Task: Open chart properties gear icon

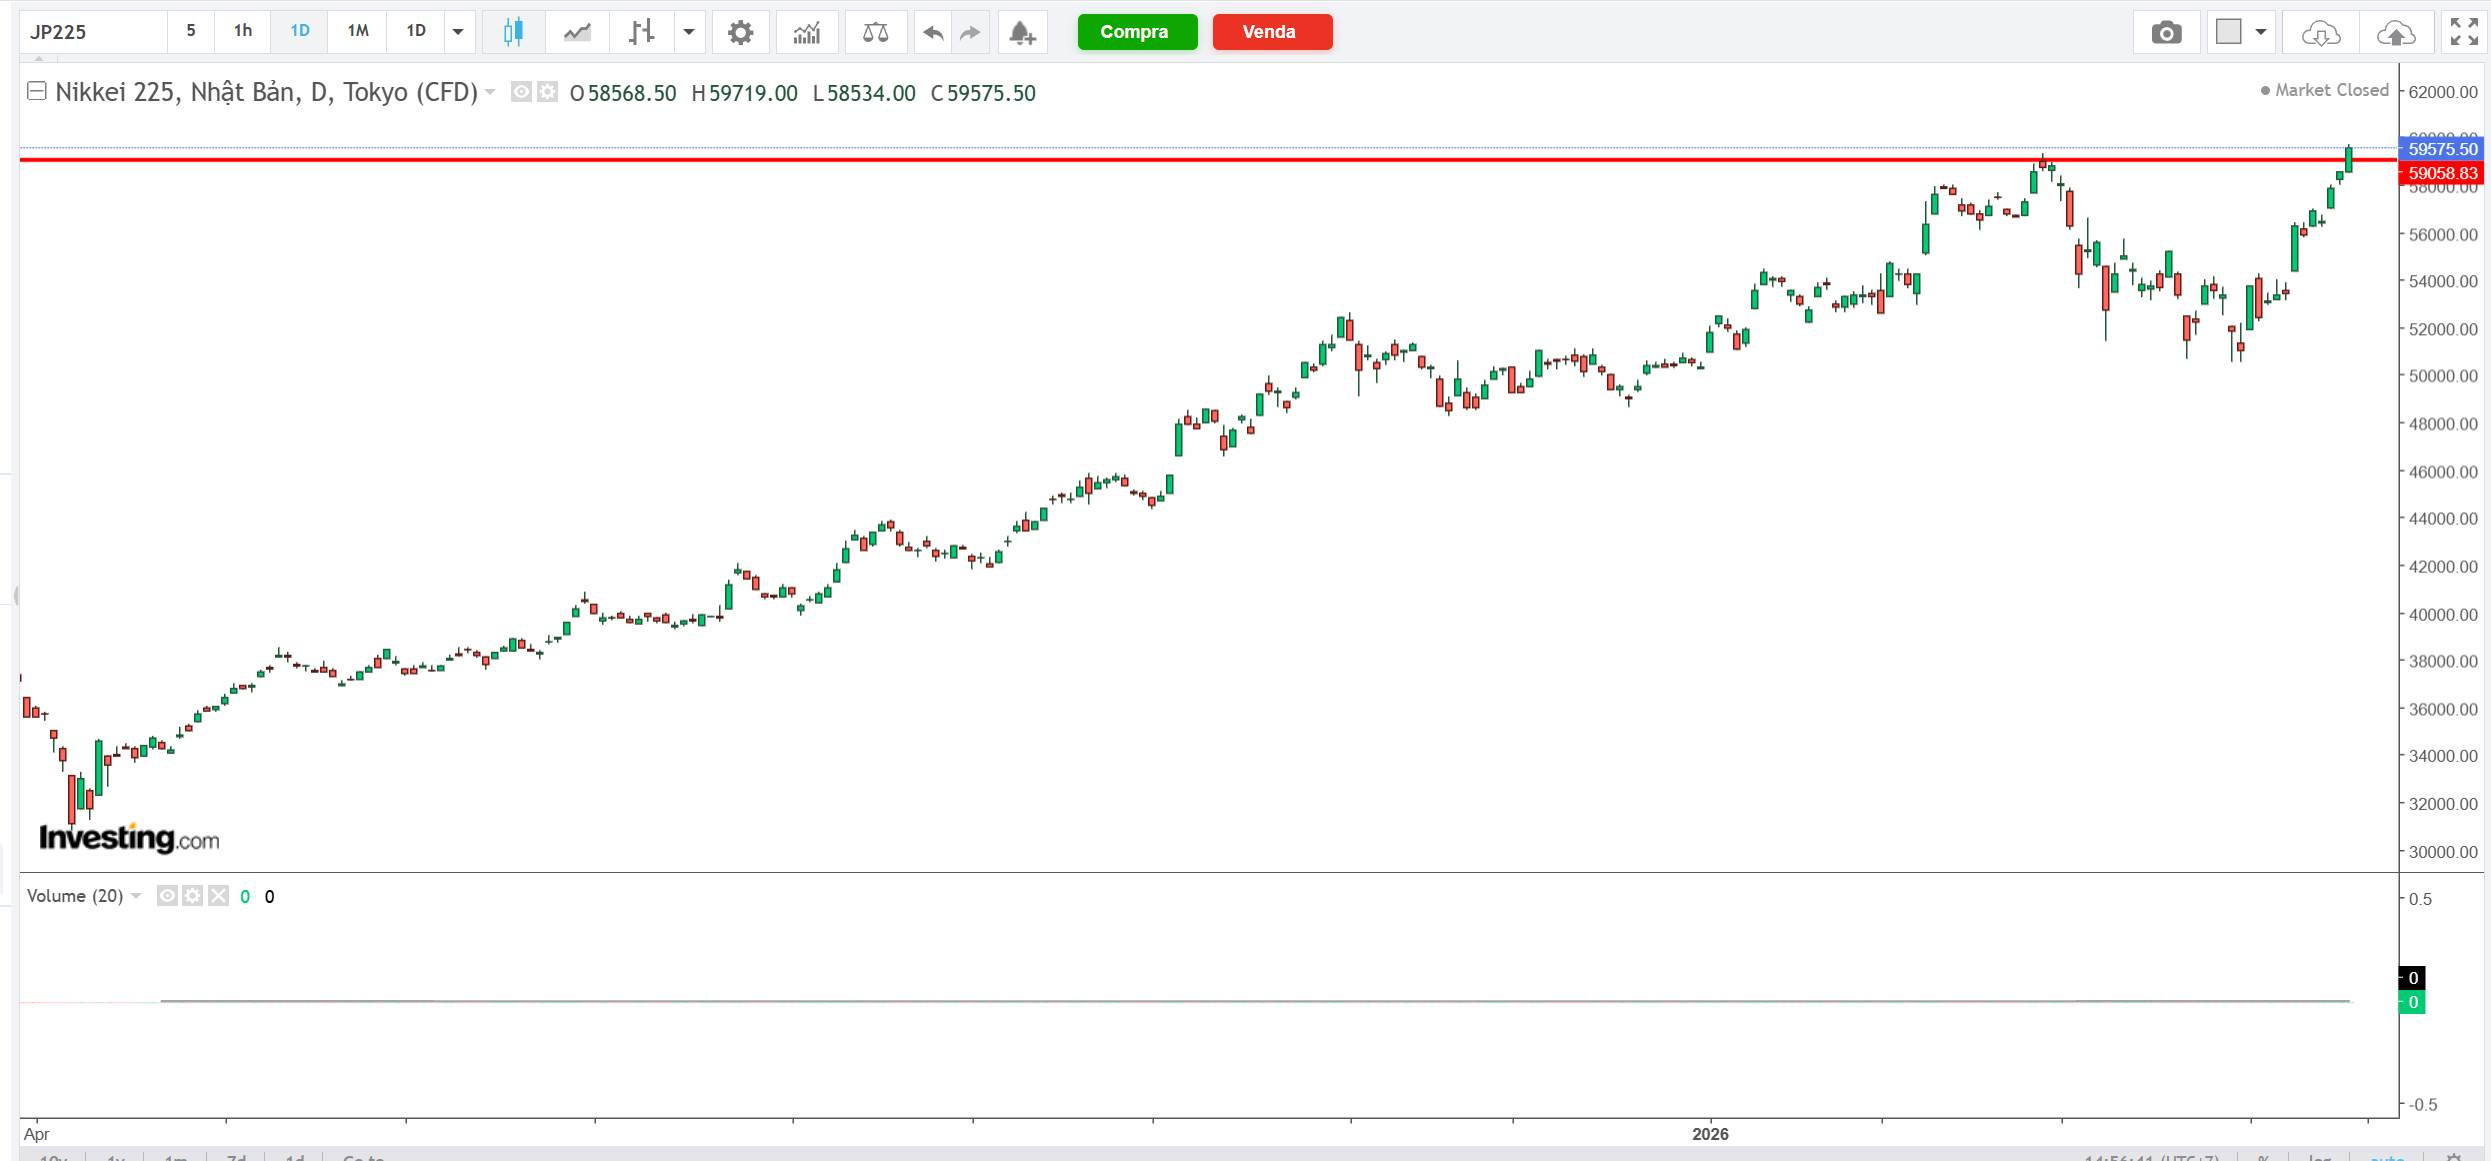Action: pyautogui.click(x=740, y=32)
